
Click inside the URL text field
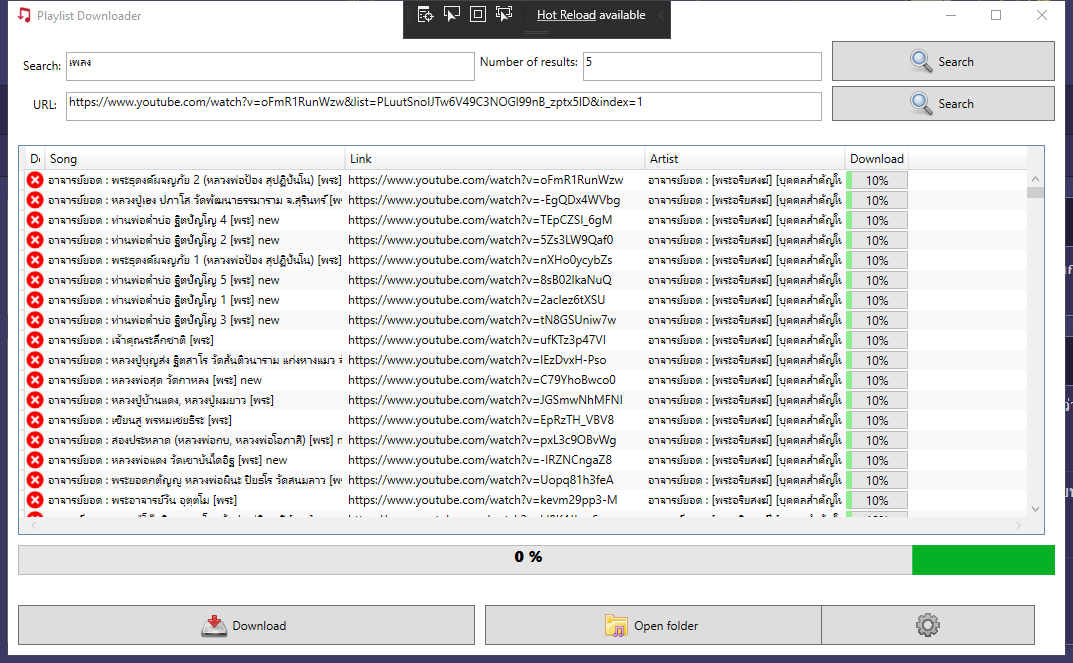[x=443, y=106]
